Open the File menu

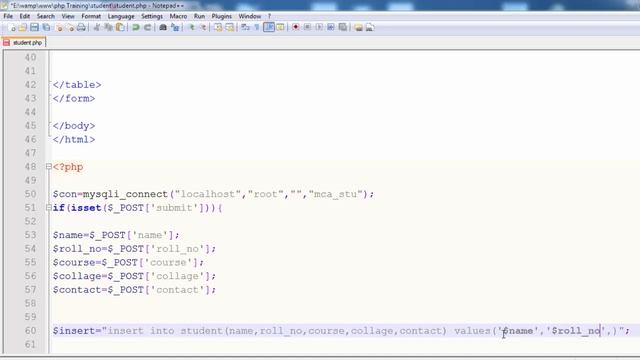click(8, 16)
